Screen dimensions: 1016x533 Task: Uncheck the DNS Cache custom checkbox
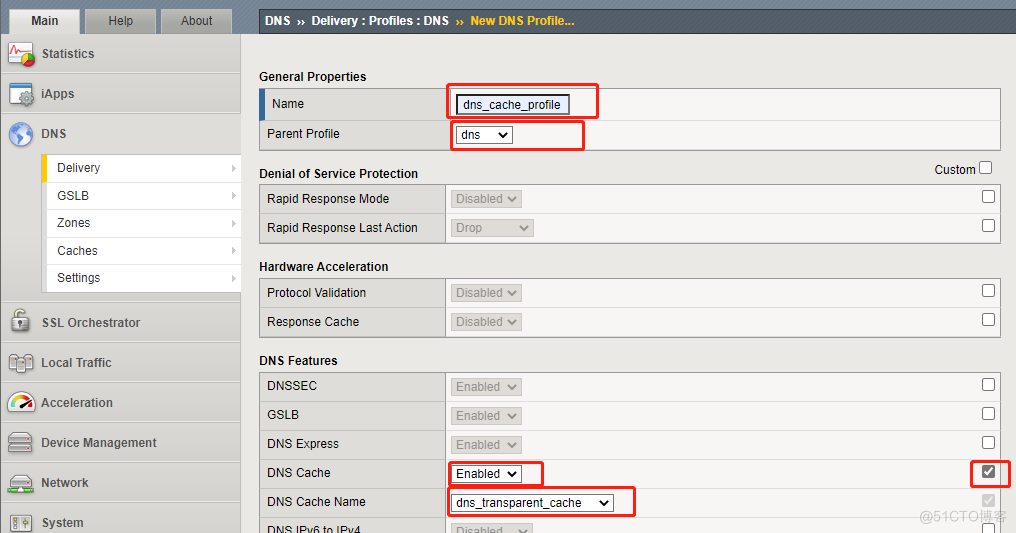pos(988,471)
